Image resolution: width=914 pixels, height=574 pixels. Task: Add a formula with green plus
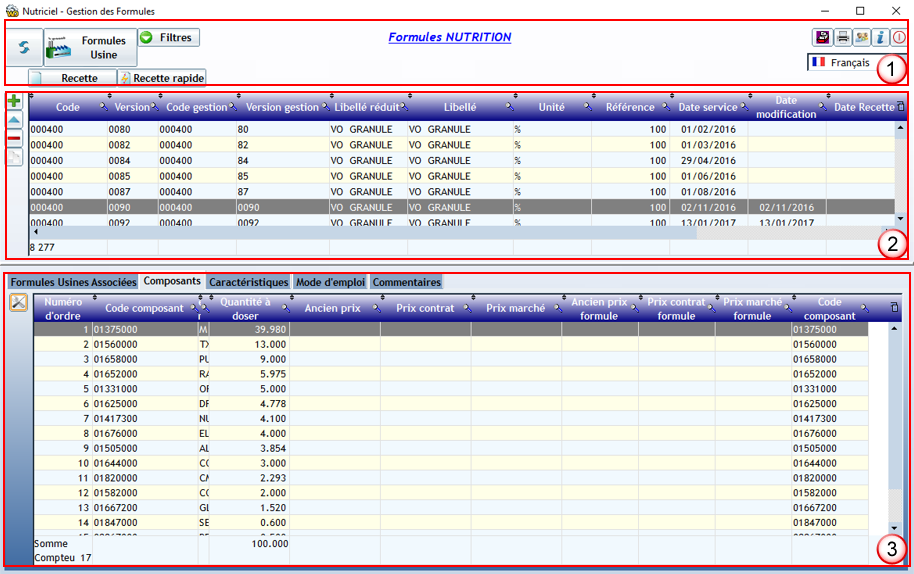pyautogui.click(x=14, y=101)
